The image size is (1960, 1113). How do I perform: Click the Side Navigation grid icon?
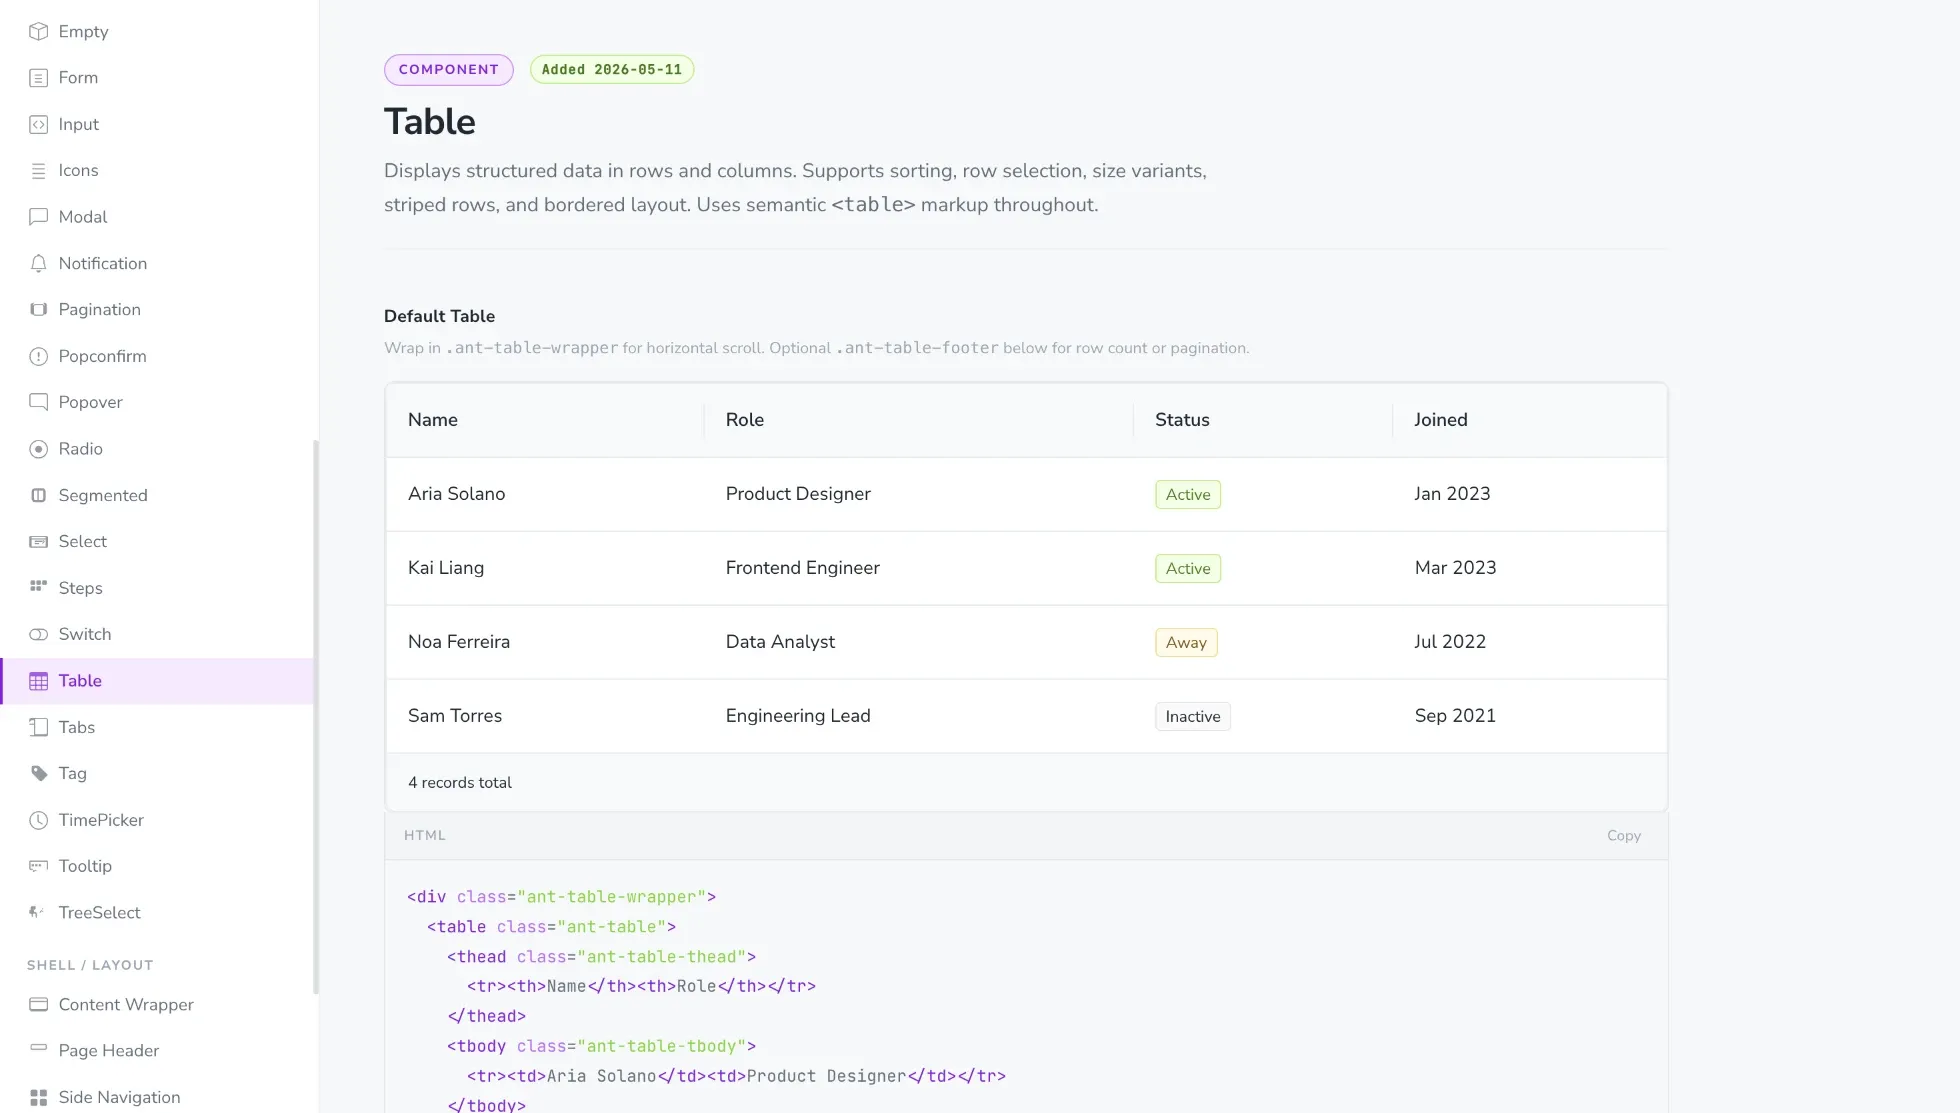click(38, 1097)
